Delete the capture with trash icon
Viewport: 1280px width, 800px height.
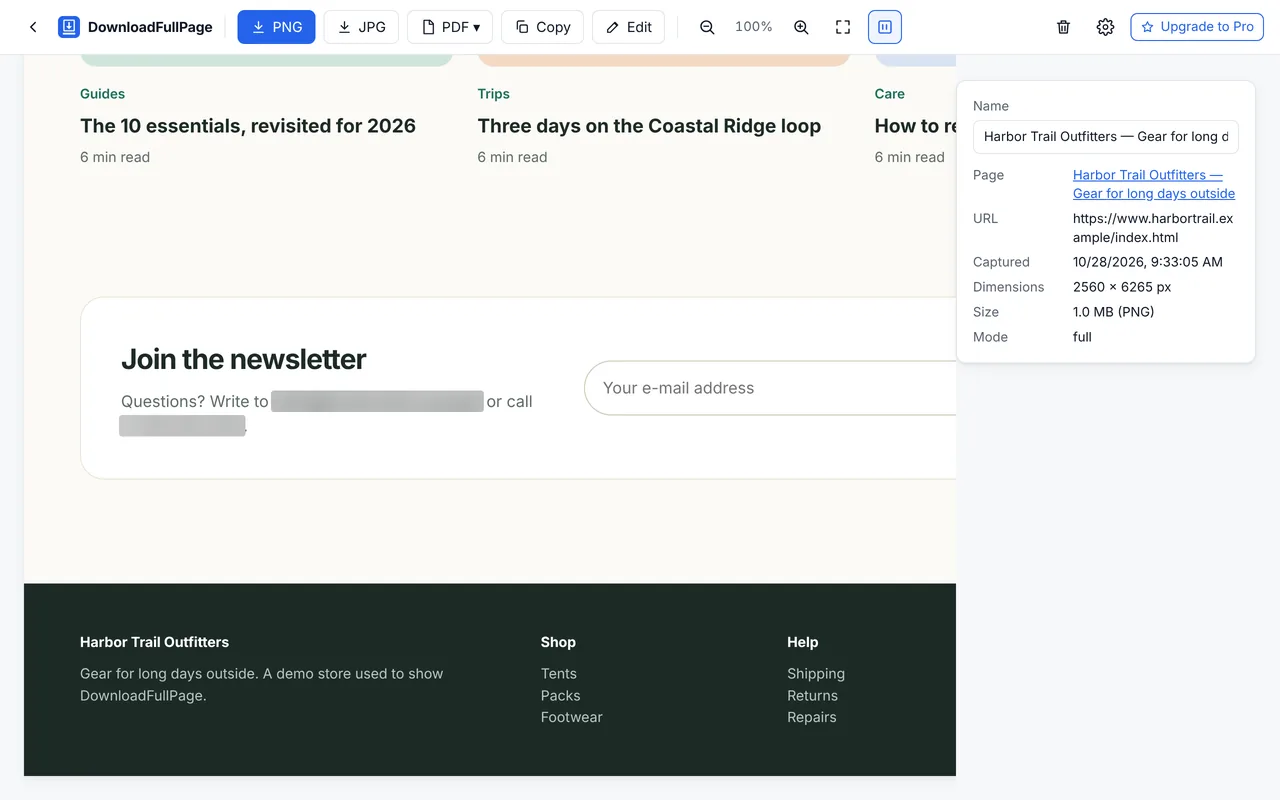1064,27
